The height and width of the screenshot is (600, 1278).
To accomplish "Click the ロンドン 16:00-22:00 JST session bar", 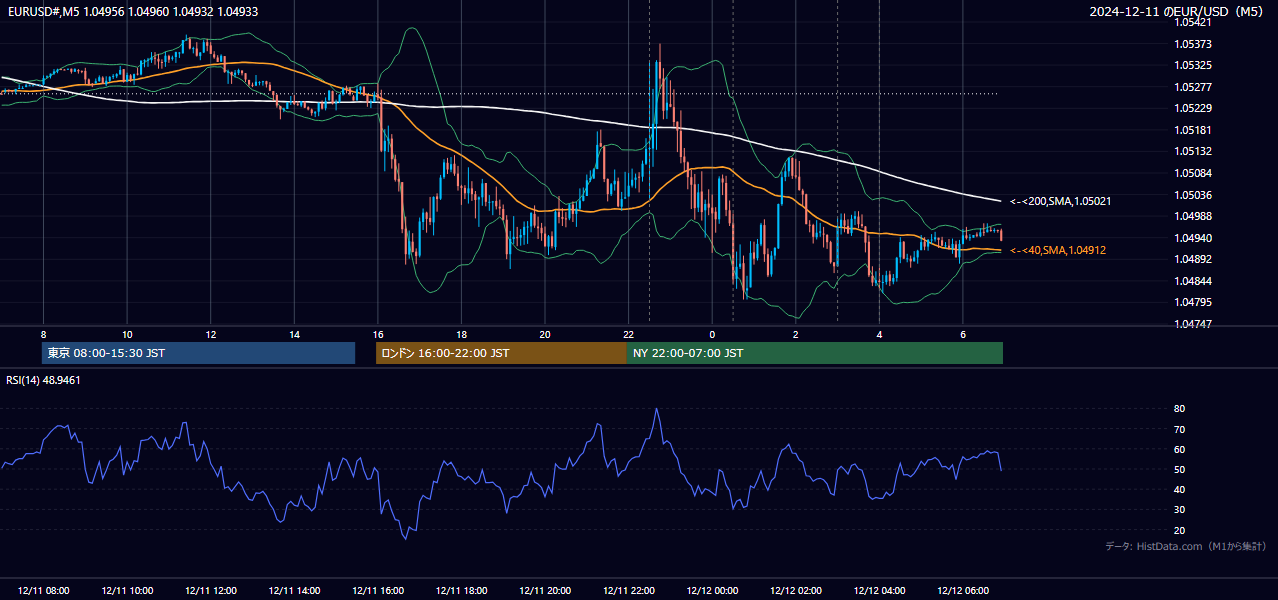I will click(x=501, y=353).
